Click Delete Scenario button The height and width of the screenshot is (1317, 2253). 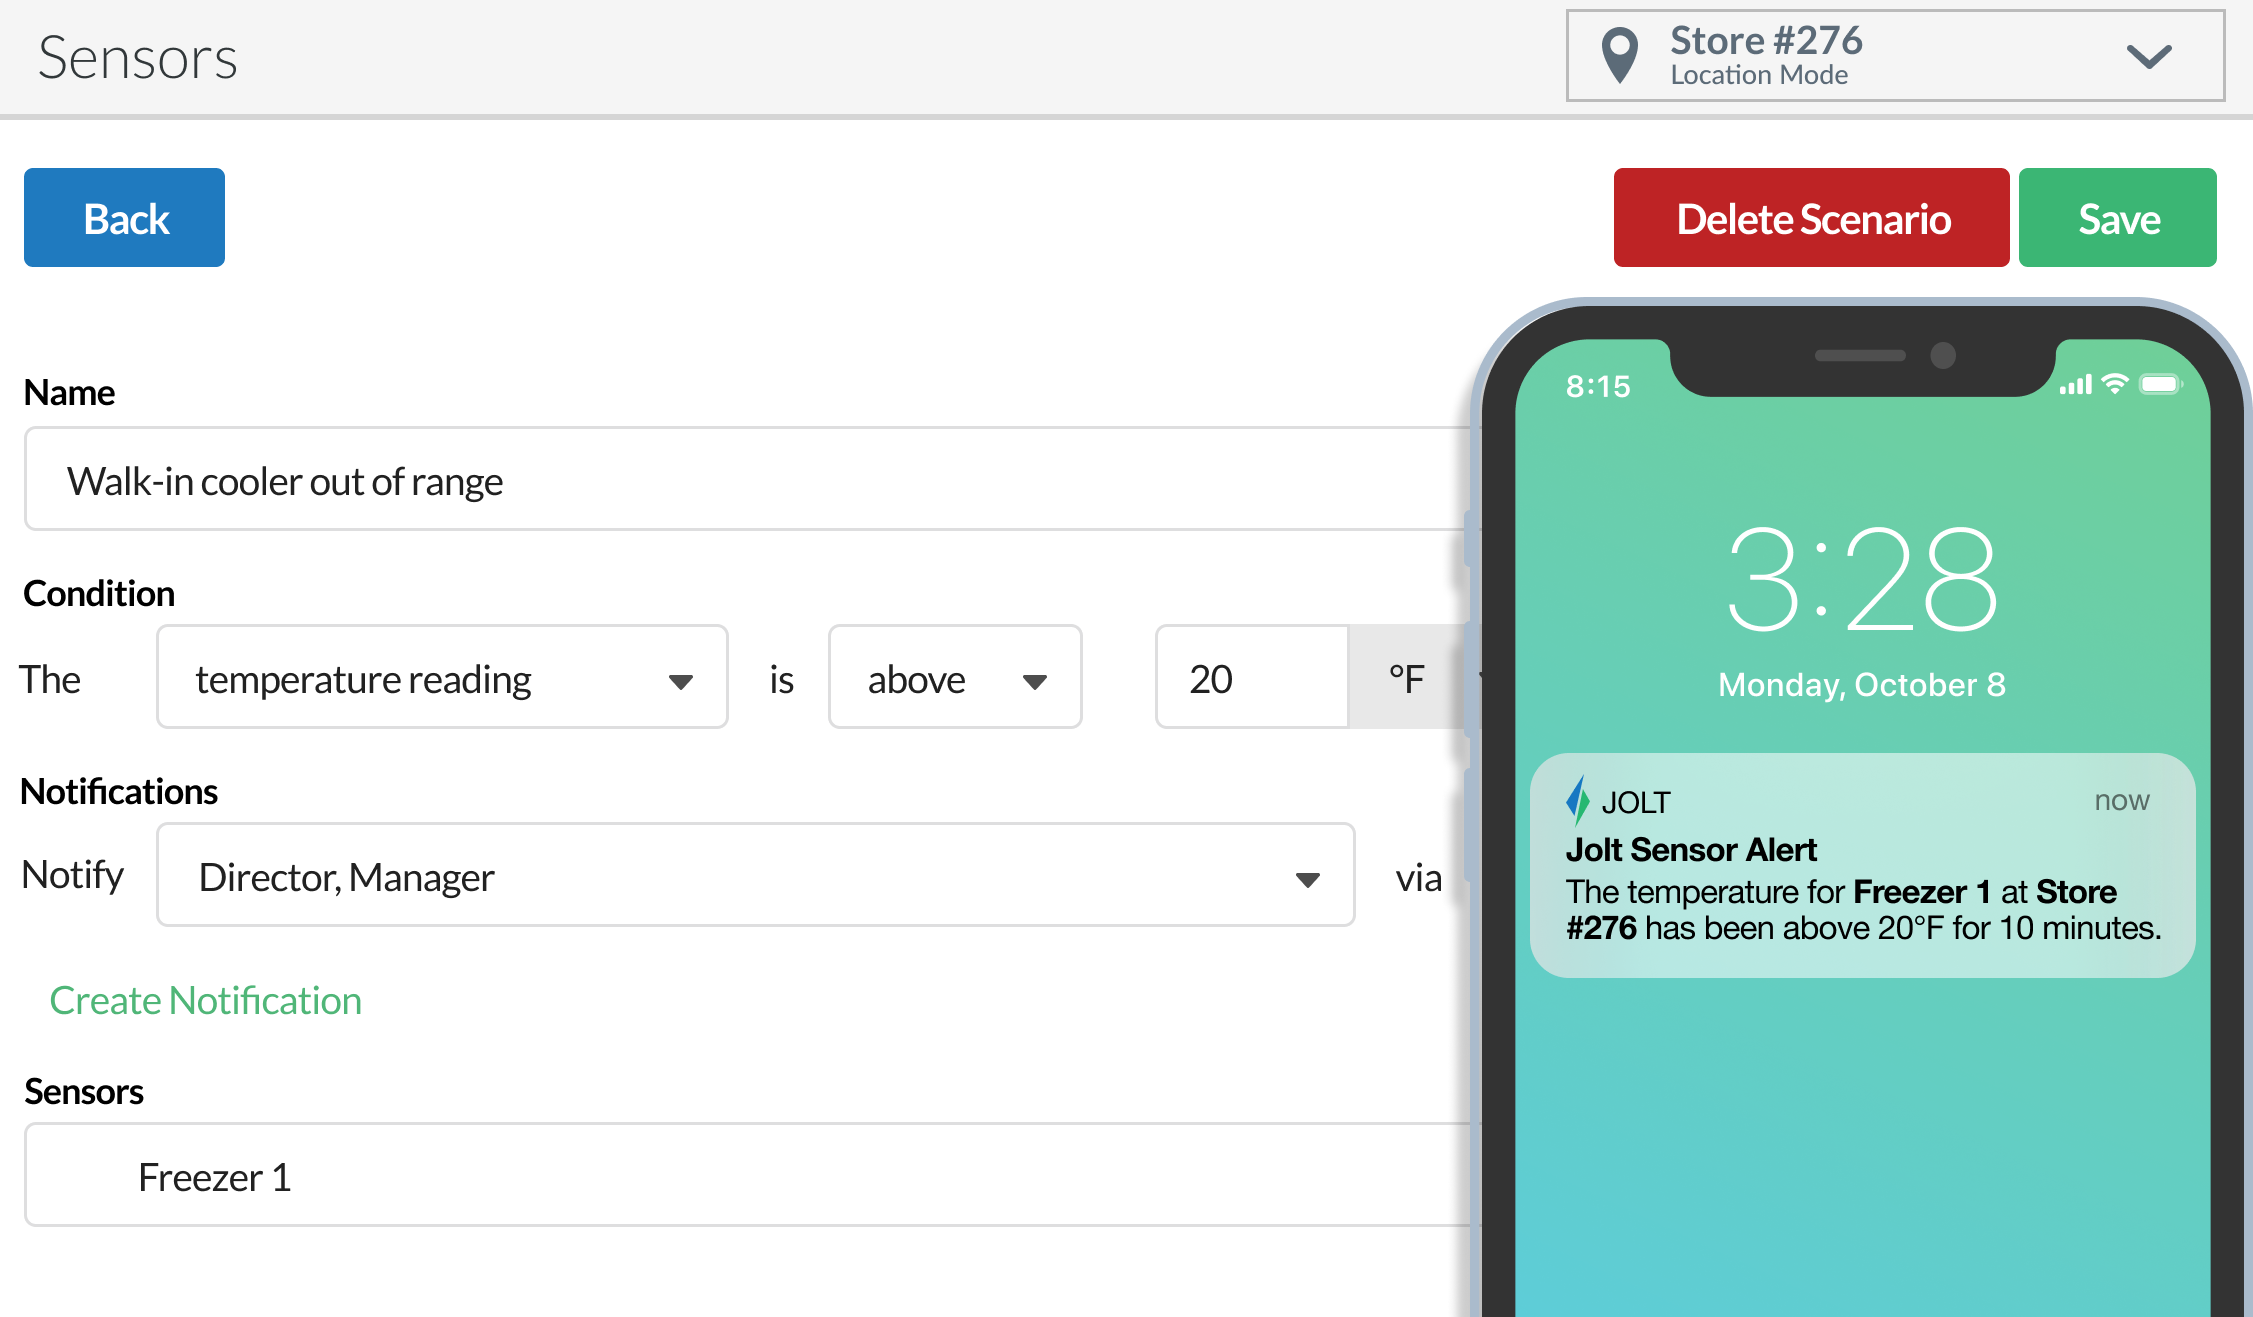(1811, 217)
